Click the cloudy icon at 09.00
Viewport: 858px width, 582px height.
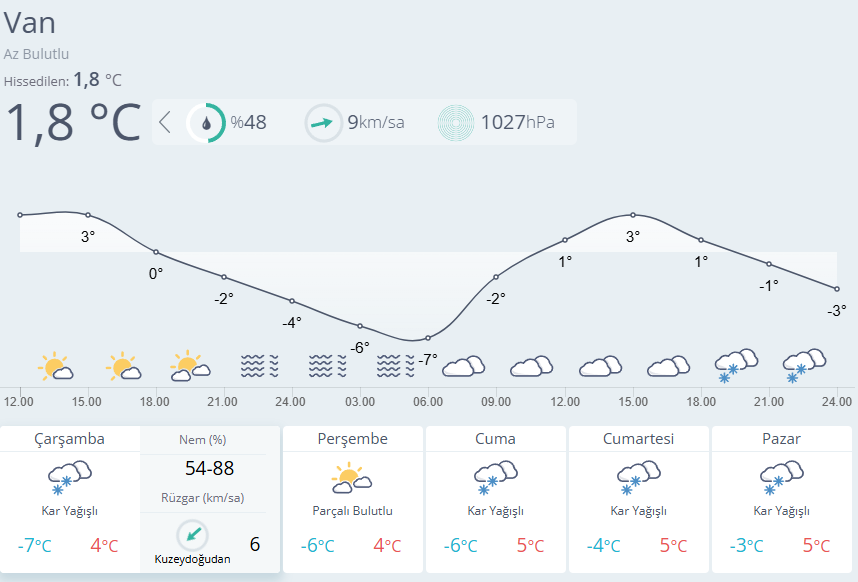(x=463, y=366)
